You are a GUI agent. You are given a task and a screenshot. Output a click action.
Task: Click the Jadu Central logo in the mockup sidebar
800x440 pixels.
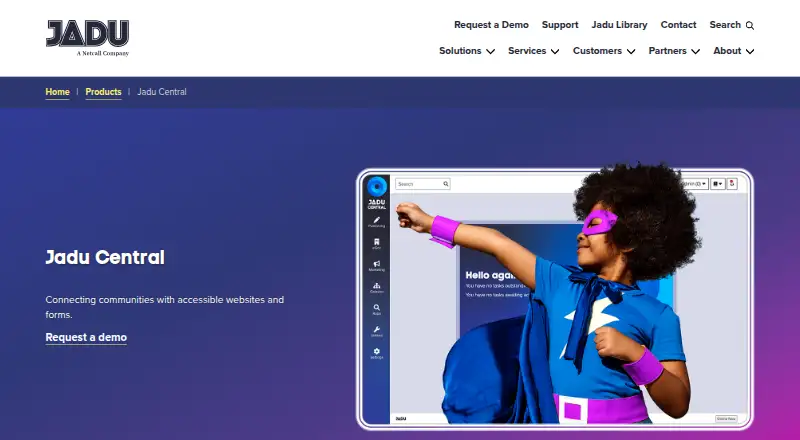377,193
